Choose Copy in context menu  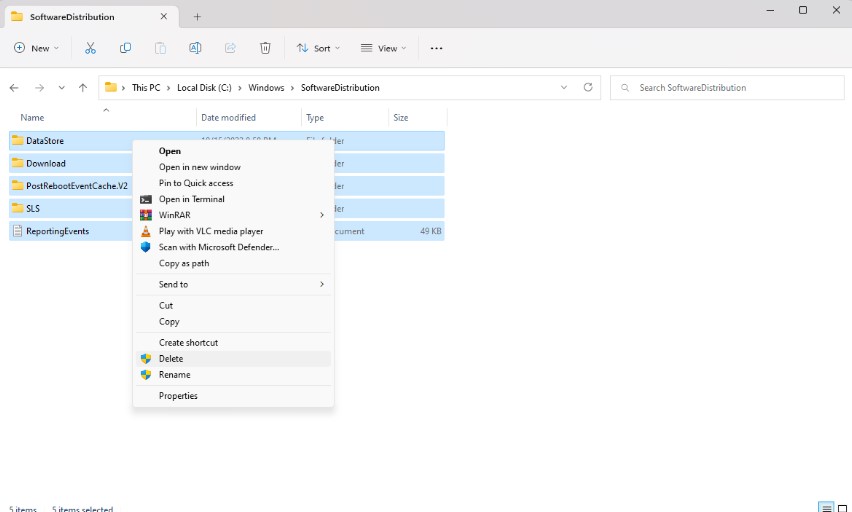point(234,322)
